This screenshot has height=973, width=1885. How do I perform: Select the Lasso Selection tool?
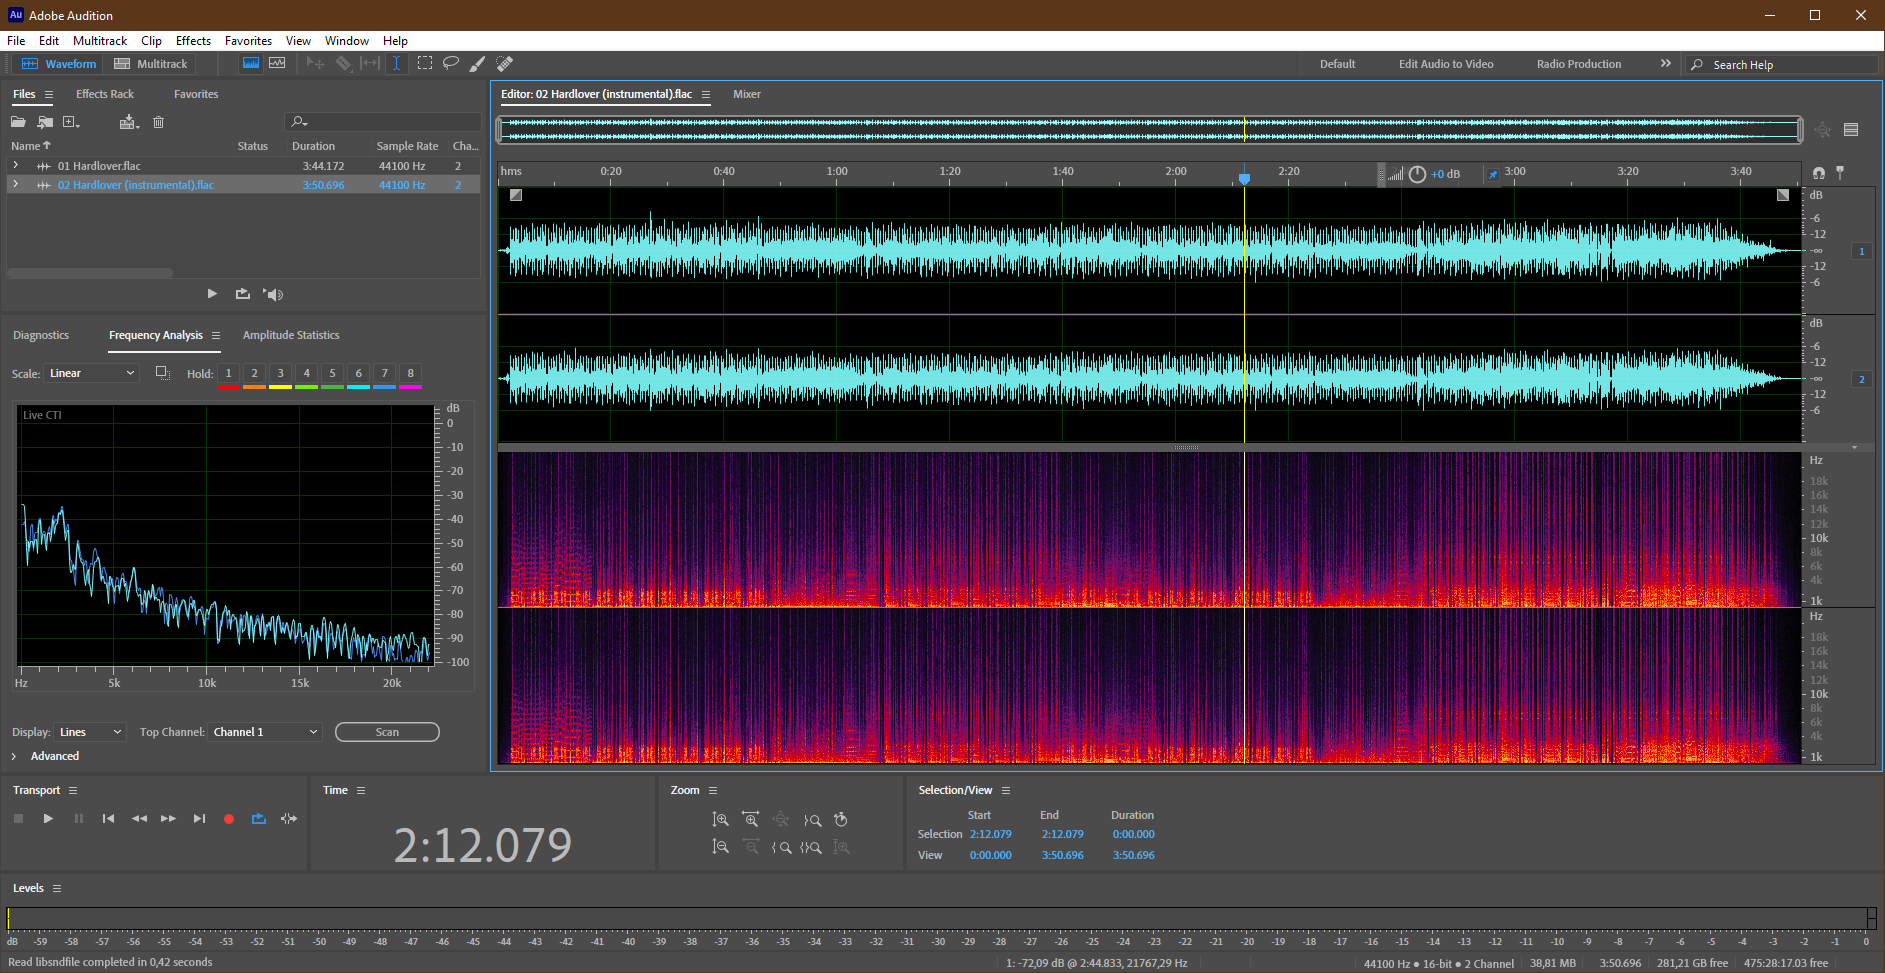pyautogui.click(x=451, y=63)
